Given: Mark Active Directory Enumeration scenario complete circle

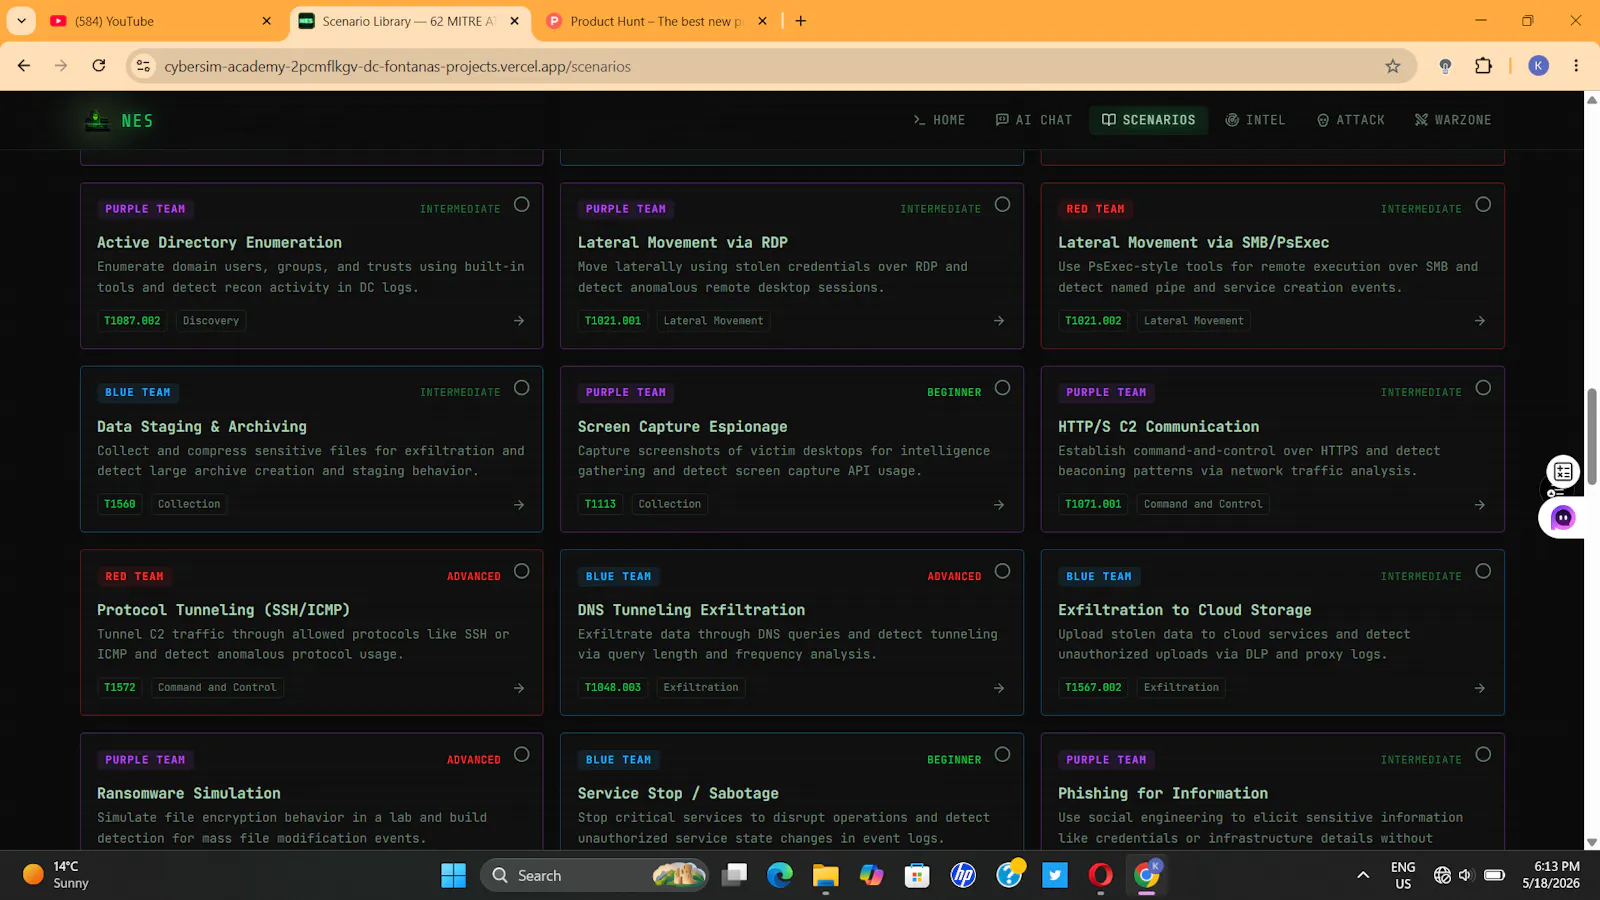Looking at the screenshot, I should pyautogui.click(x=522, y=204).
